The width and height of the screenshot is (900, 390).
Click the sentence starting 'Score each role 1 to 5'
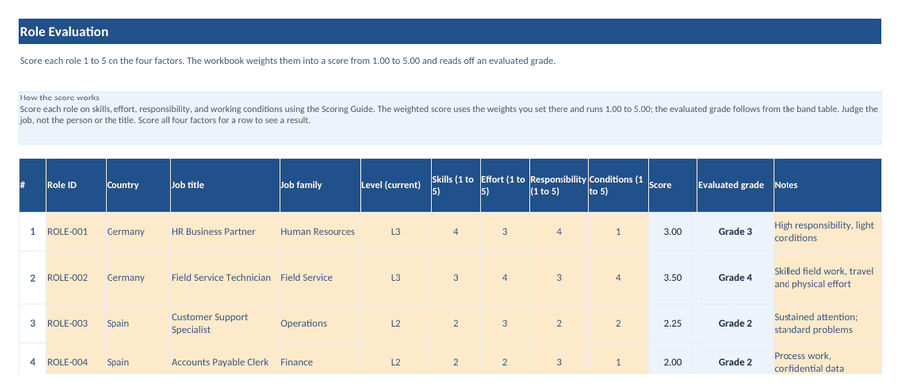click(288, 61)
